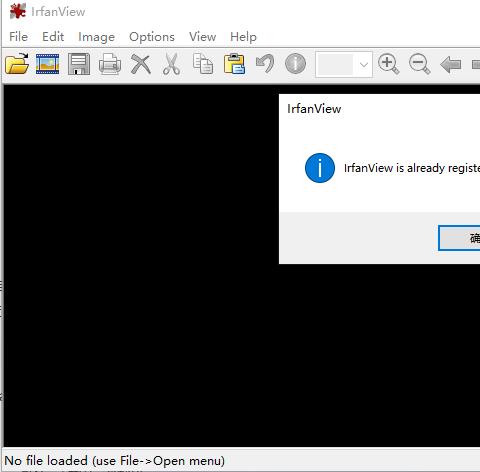The image size is (480, 472).
Task: Open the Edit menu
Action: tap(53, 37)
